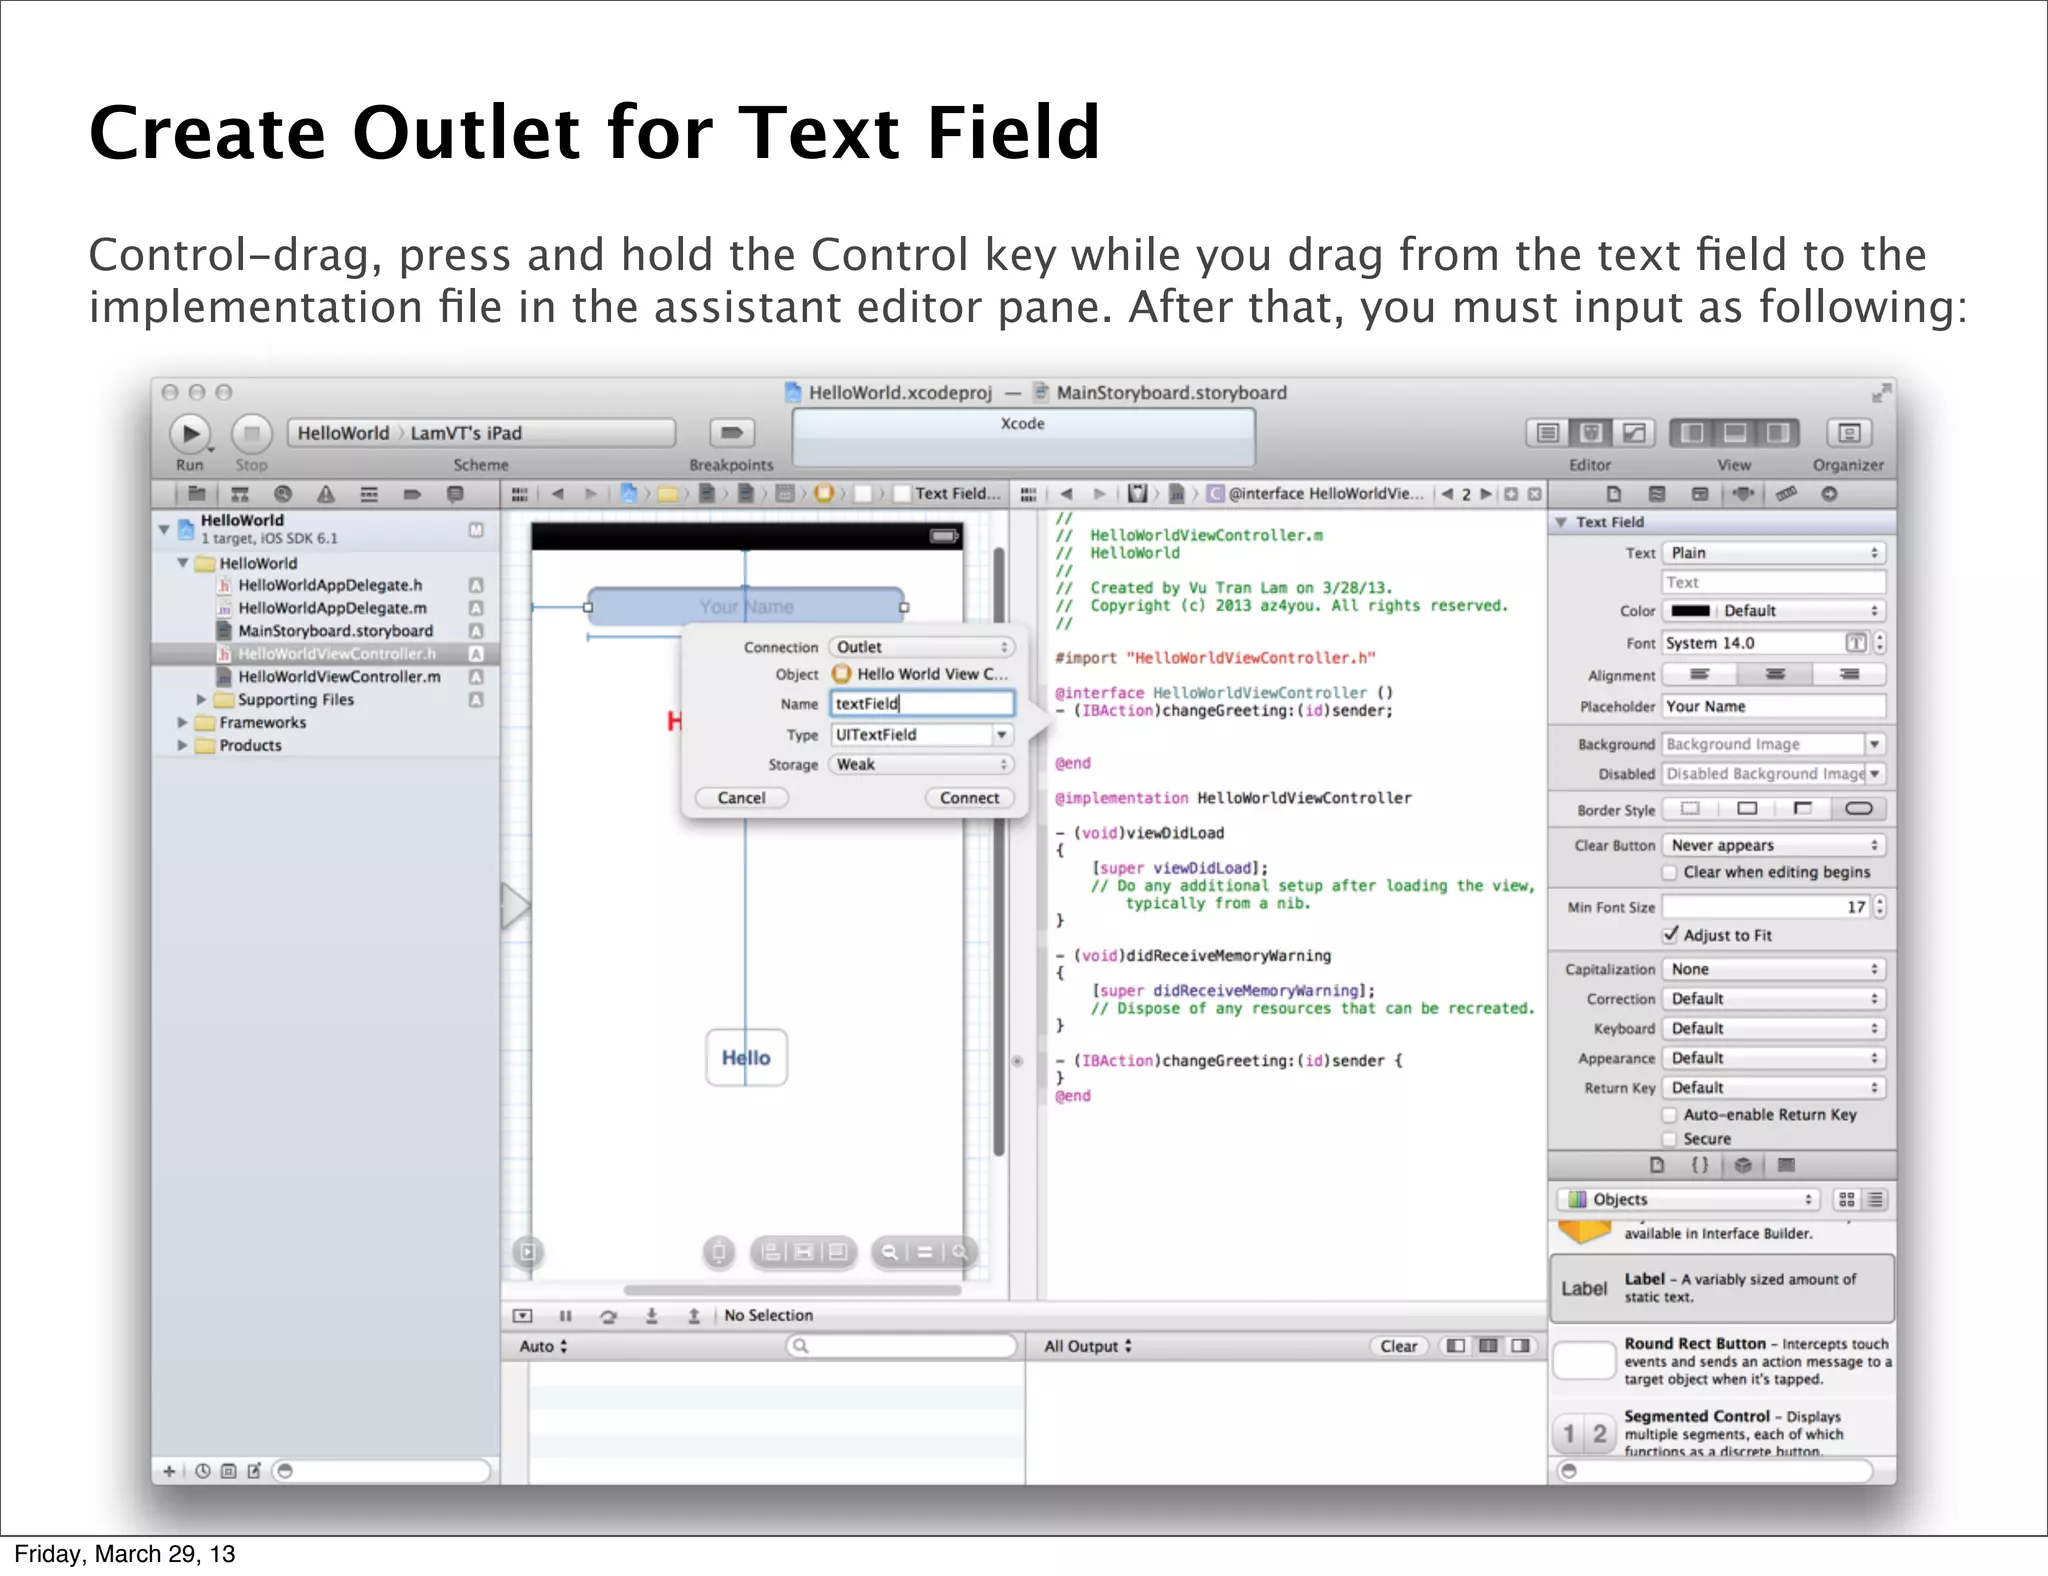2048x1576 pixels.
Task: Enable the Secure checkbox
Action: 1670,1139
